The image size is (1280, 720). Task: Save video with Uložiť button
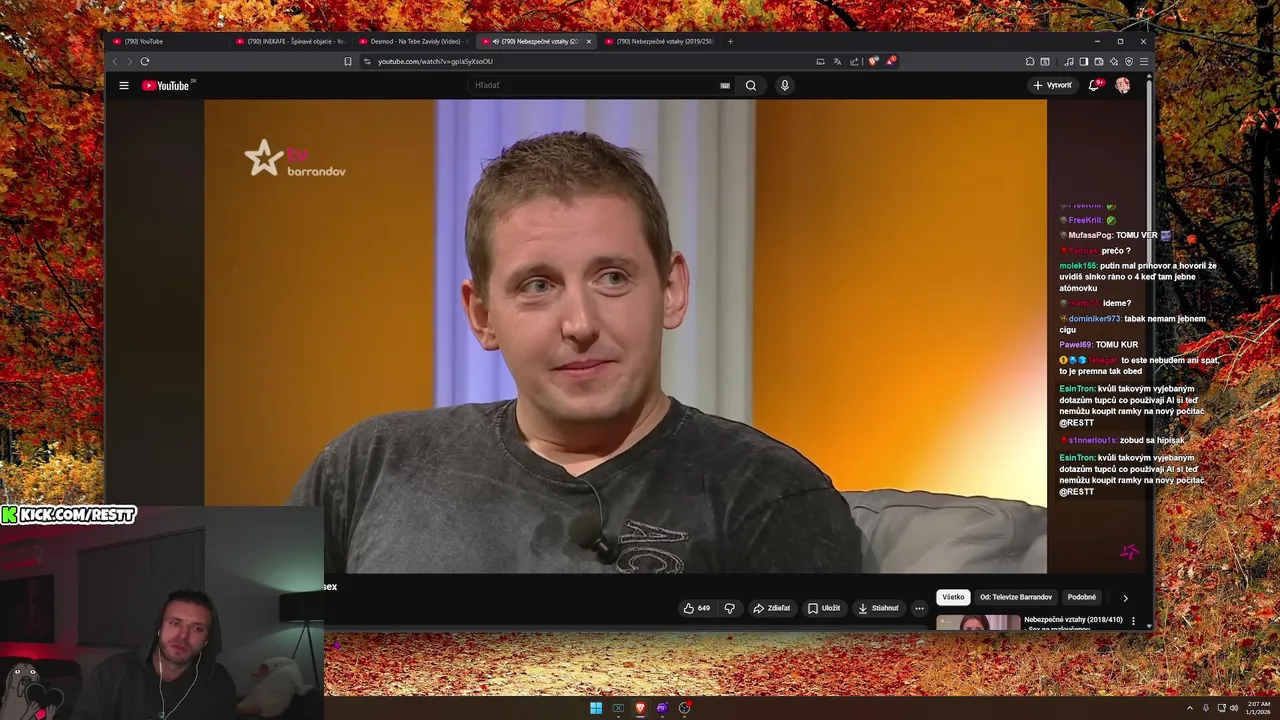824,608
